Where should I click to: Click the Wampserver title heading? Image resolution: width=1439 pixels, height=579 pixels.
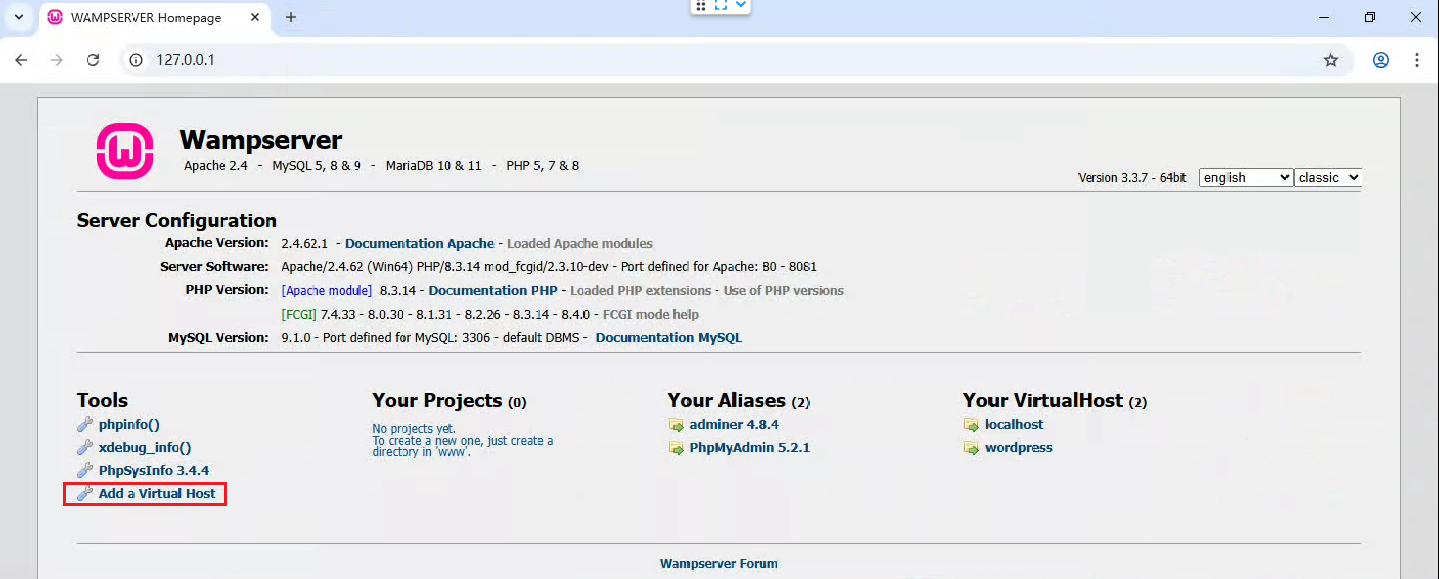(261, 140)
